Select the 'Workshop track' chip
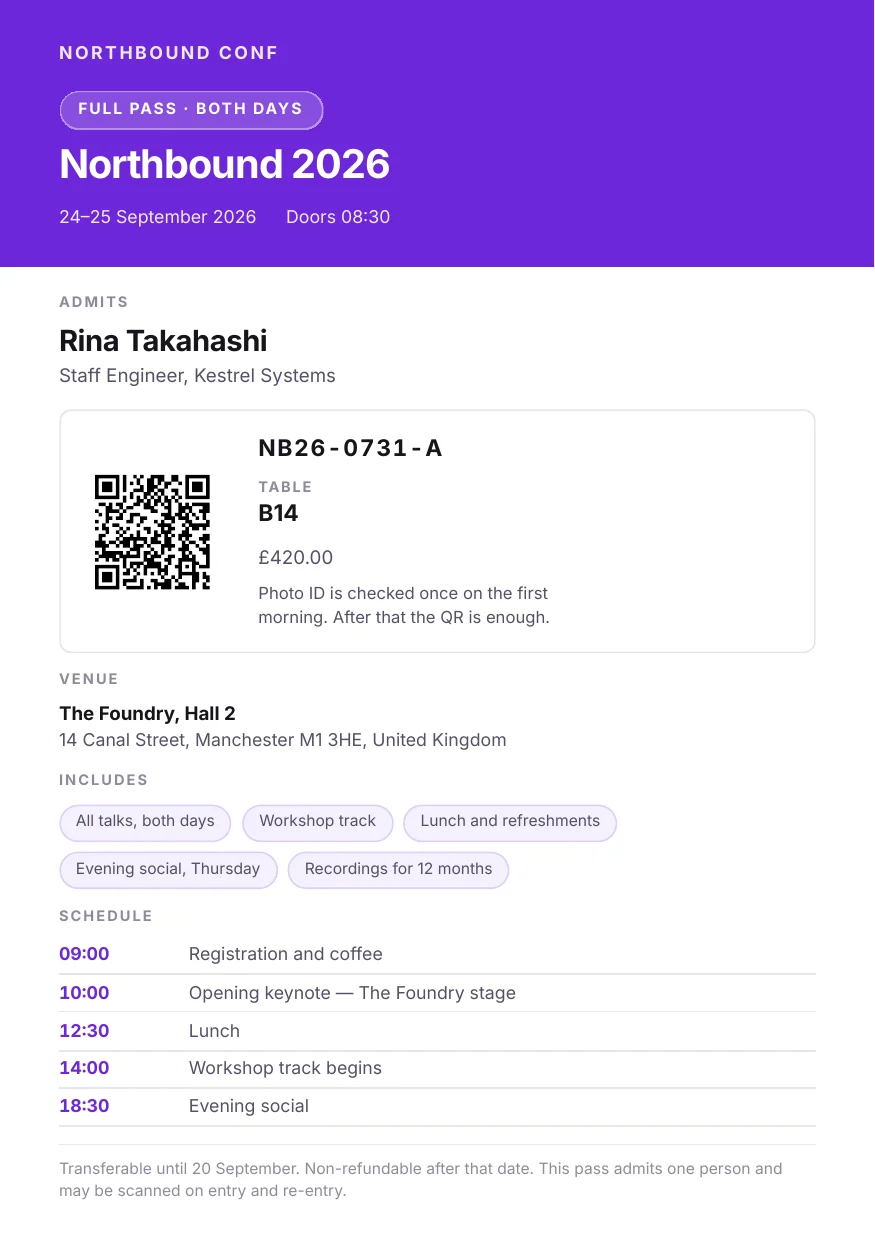This screenshot has width=875, height=1242. click(318, 822)
